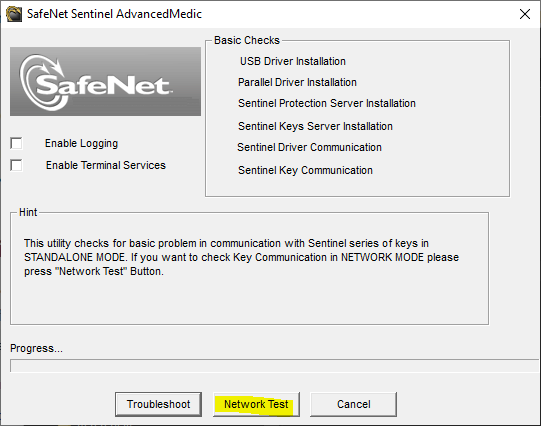The image size is (541, 426).
Task: Select USB Driver Installation check item
Action: click(293, 61)
